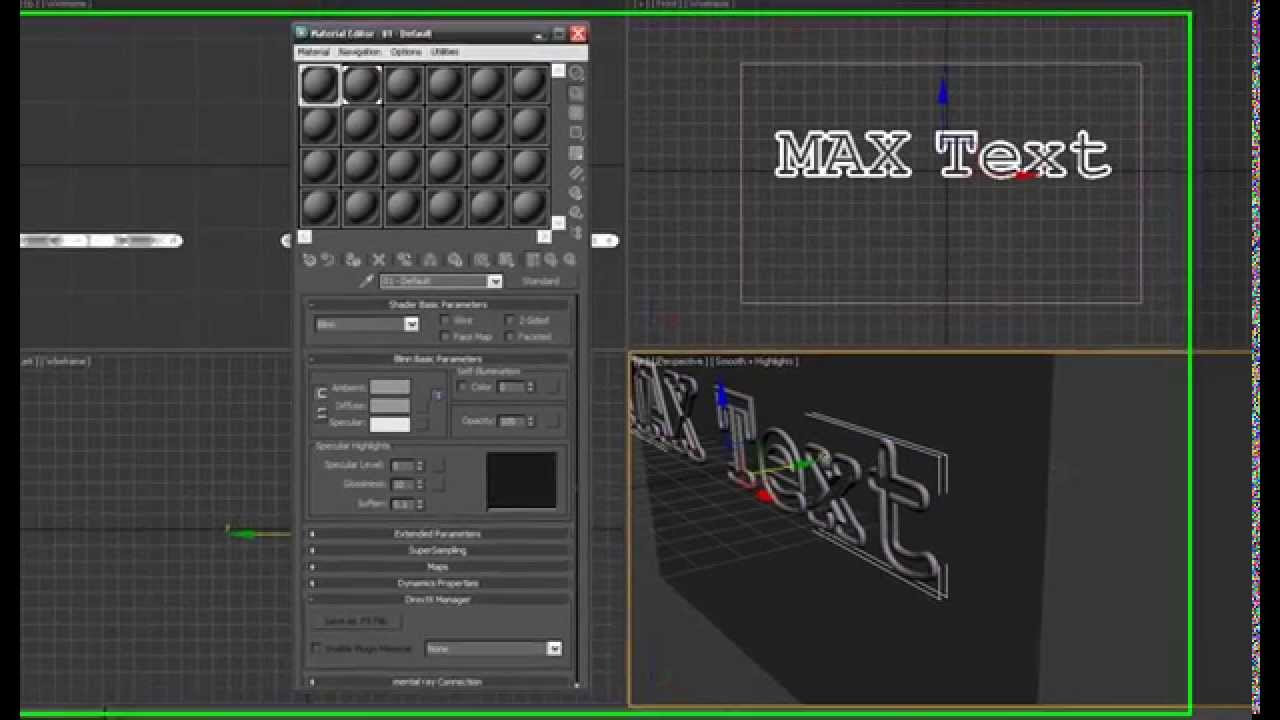Expand the Extended Parameters rollout
The image size is (1280, 720).
click(438, 534)
